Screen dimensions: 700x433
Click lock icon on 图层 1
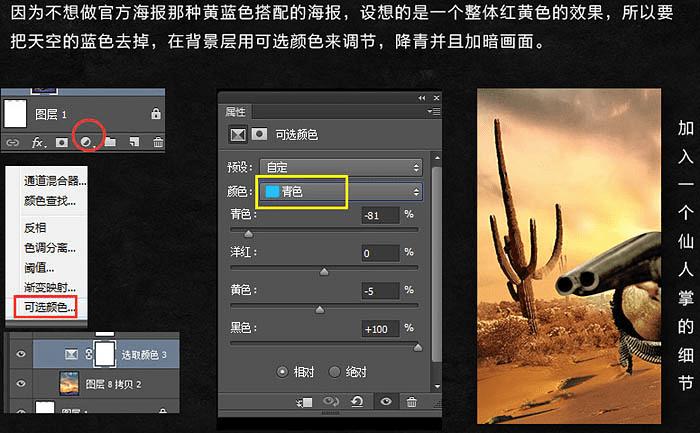click(156, 113)
